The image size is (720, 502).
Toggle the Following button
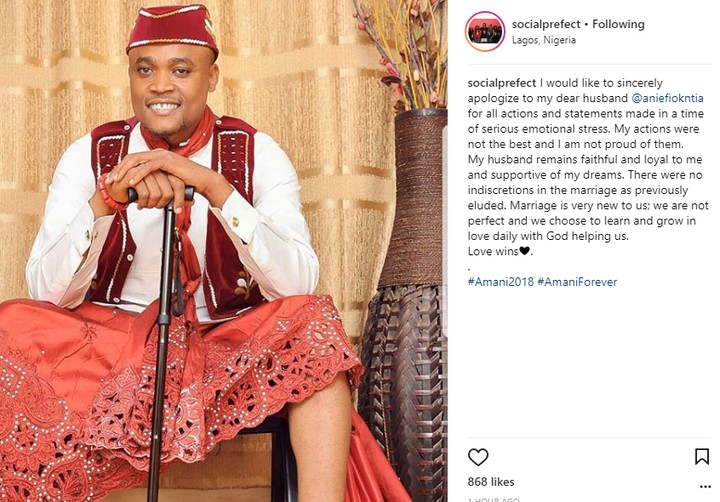tap(618, 24)
